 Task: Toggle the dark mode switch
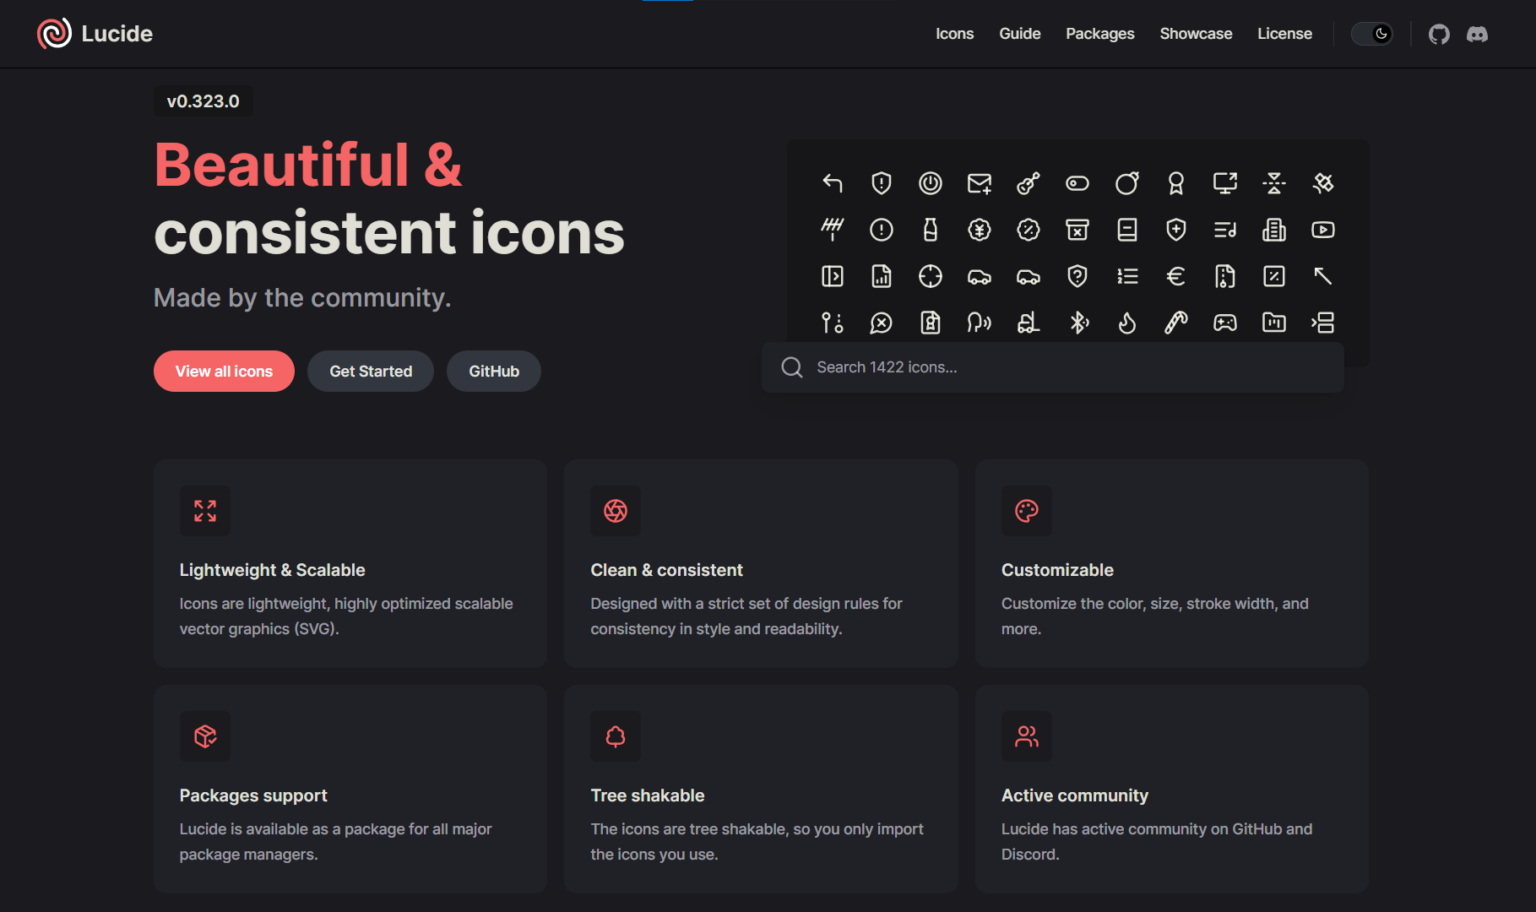pos(1372,33)
